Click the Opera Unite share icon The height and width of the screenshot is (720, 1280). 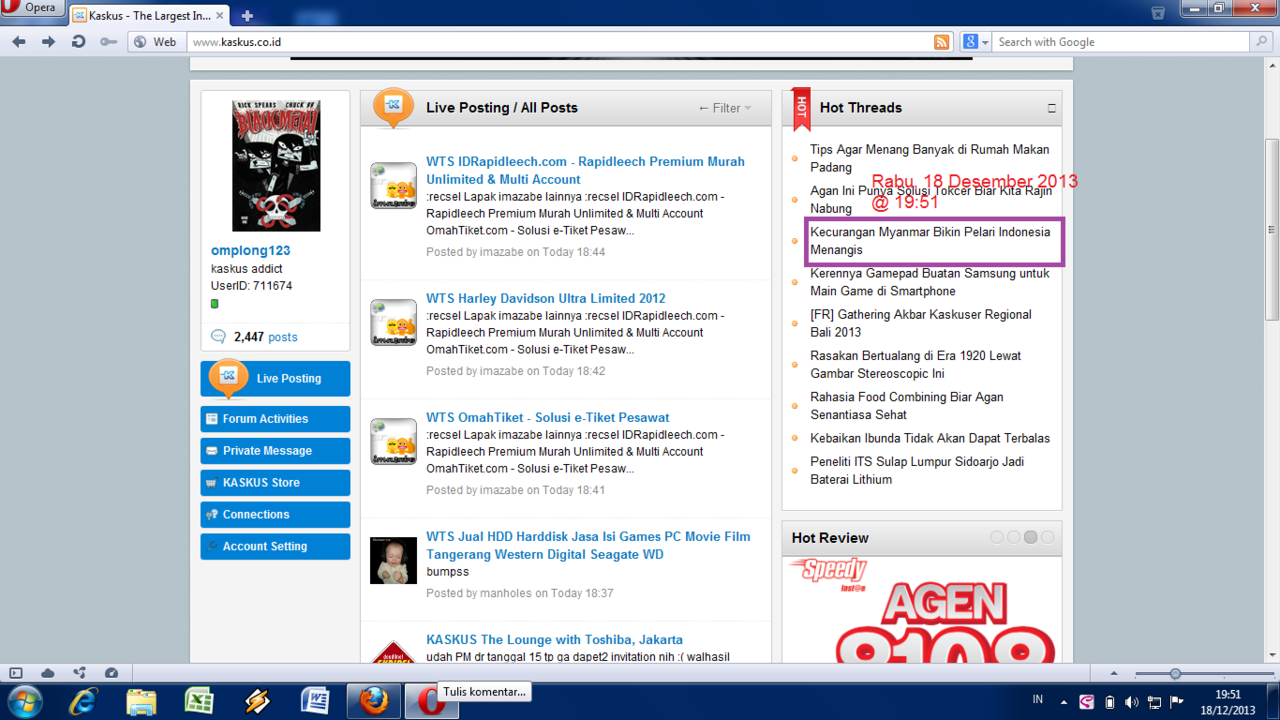[79, 673]
